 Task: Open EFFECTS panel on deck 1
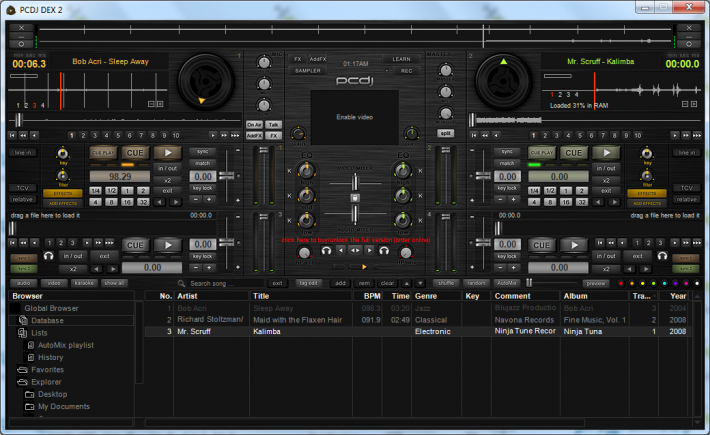[x=62, y=193]
